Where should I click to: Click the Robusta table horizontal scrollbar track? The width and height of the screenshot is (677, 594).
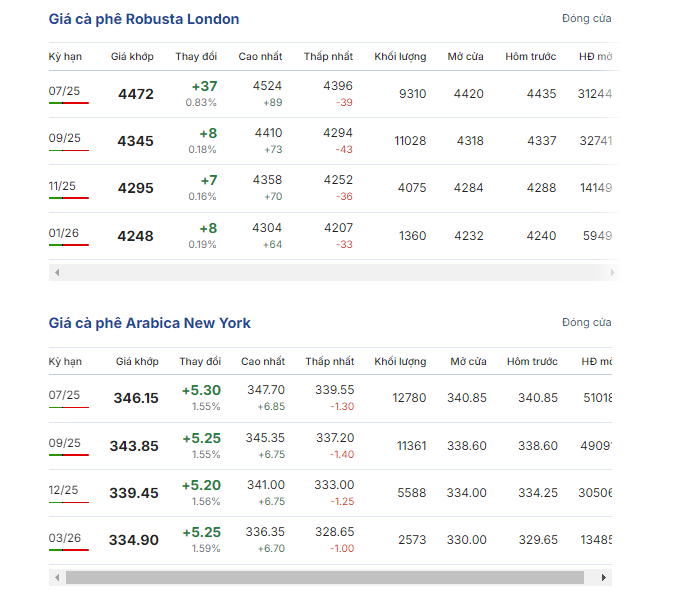click(330, 272)
